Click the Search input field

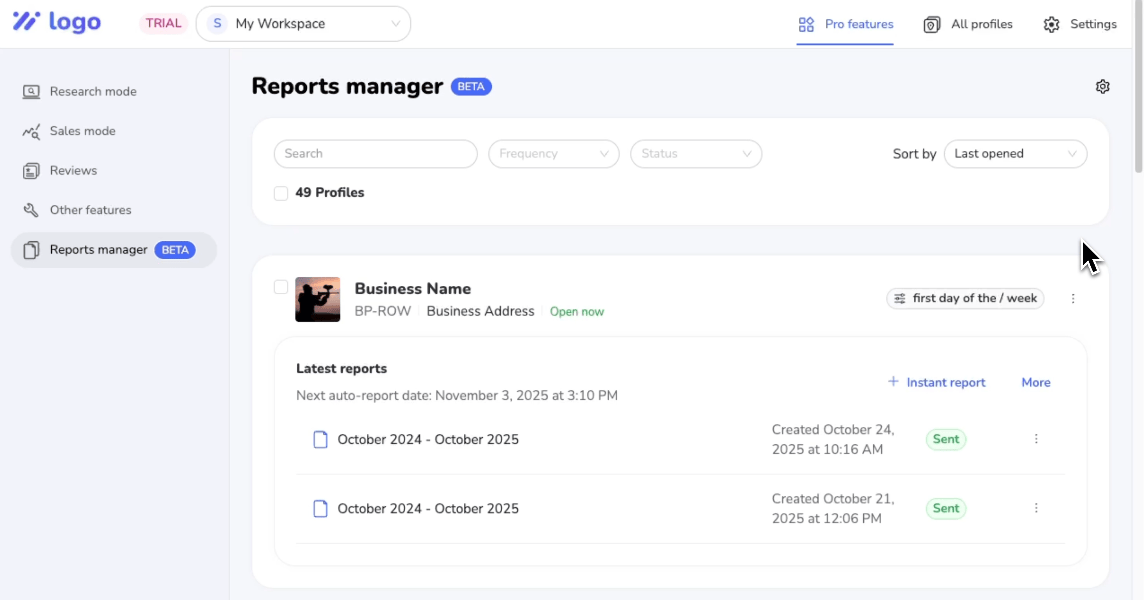(x=375, y=154)
